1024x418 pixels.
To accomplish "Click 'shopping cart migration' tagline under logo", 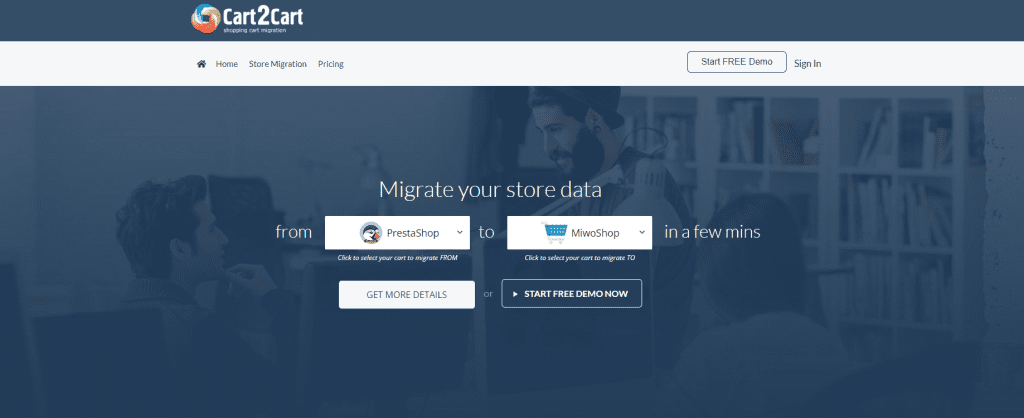I will pyautogui.click(x=255, y=31).
